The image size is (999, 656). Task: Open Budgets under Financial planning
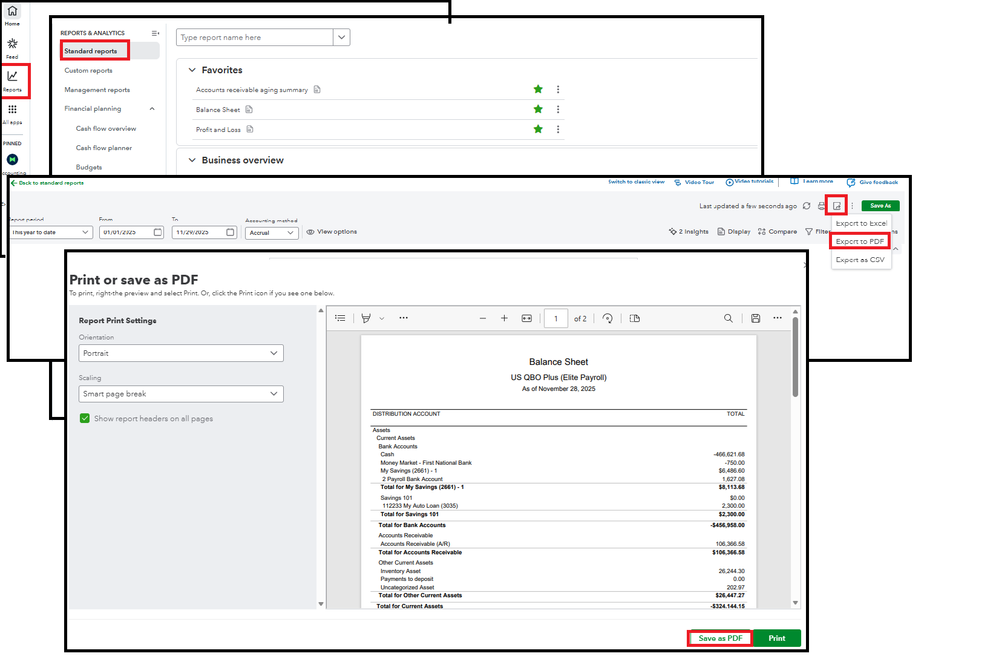click(89, 167)
